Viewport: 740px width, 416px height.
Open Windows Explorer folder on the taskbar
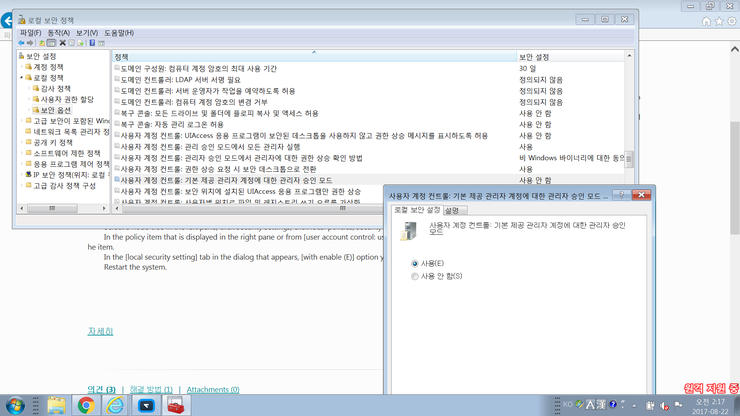[x=56, y=405]
